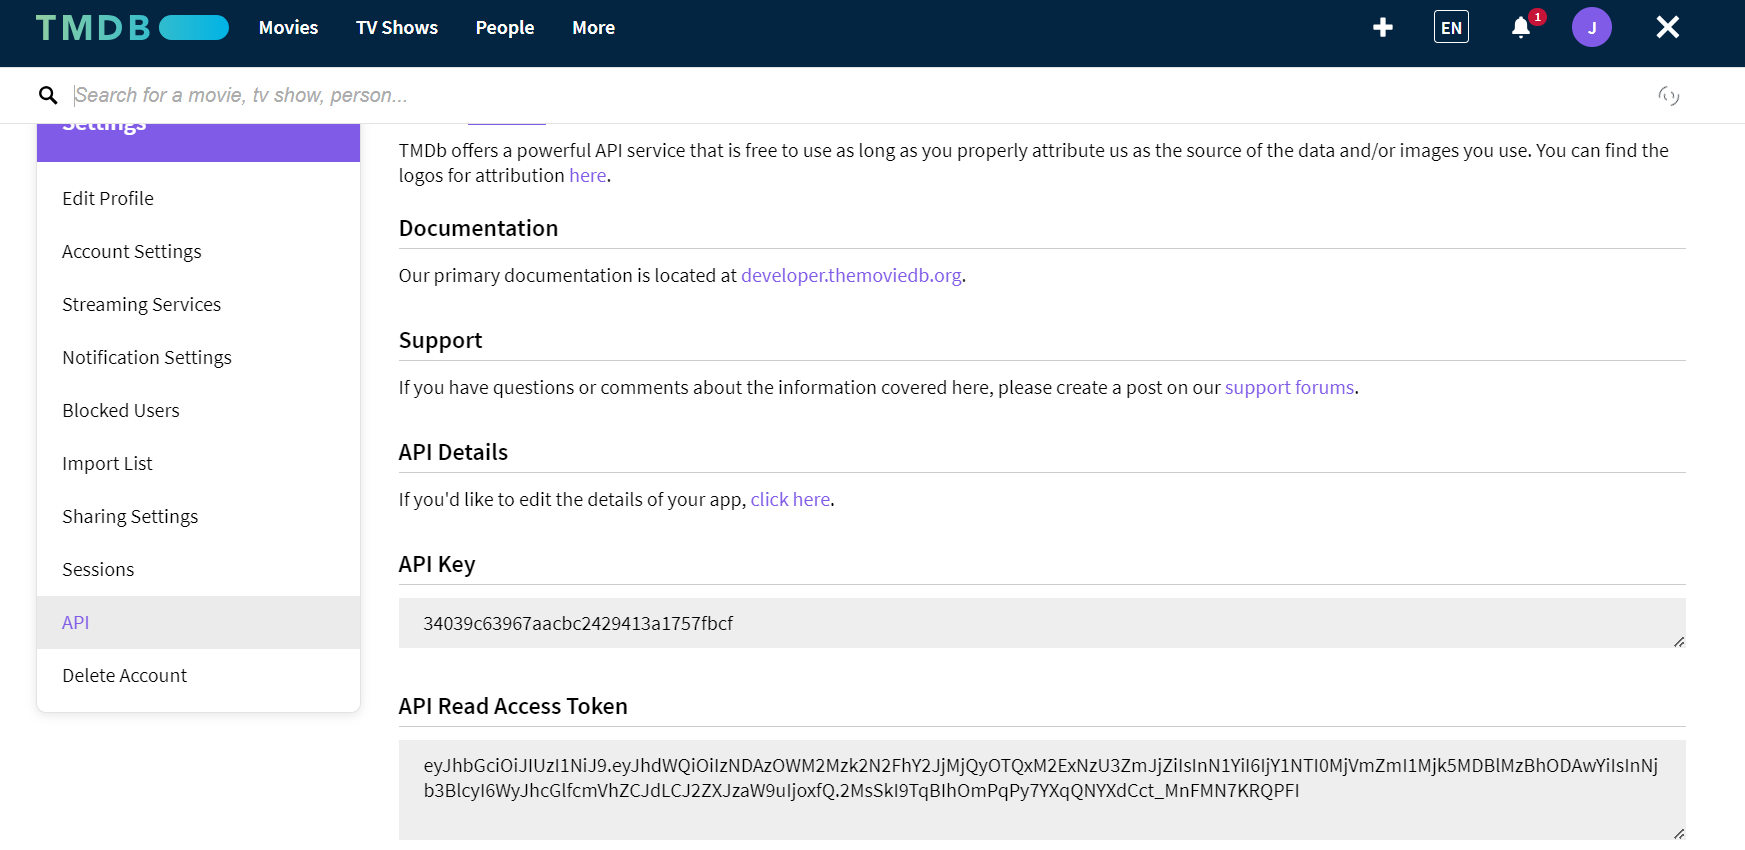Click the trending spinner icon in search bar

pos(1668,95)
